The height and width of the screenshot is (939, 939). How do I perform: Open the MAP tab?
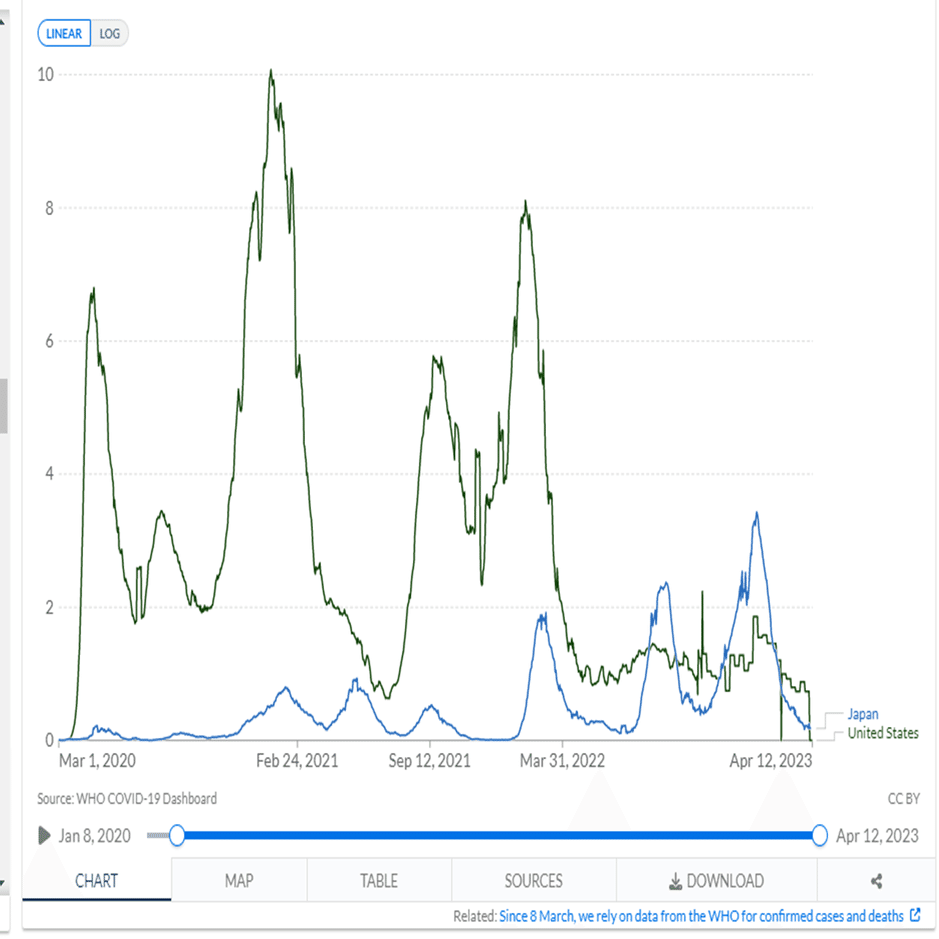point(239,881)
